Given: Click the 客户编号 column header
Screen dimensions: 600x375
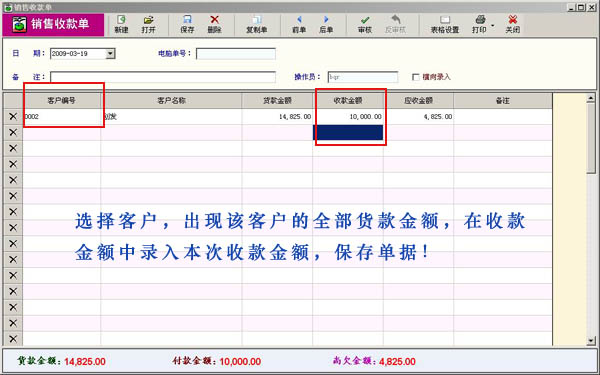Looking at the screenshot, I should tap(62, 101).
